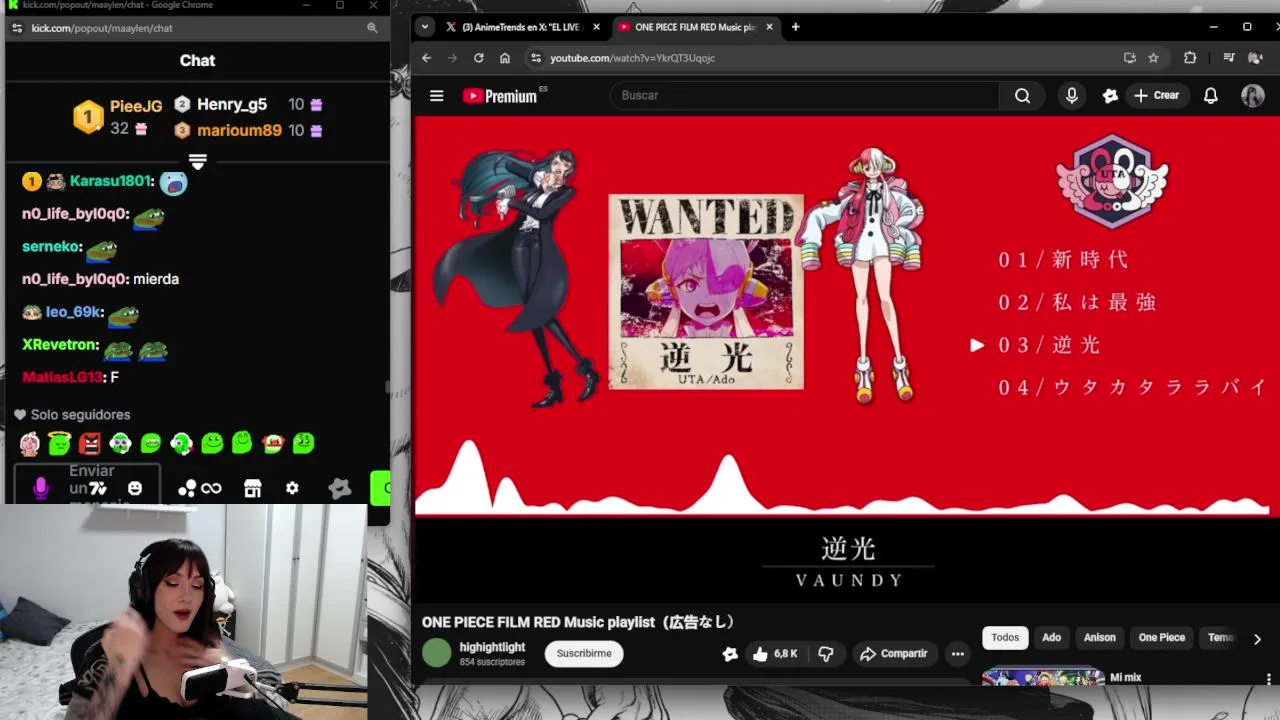The image size is (1280, 720).
Task: Click the Solo seguidores notice
Action: point(72,415)
